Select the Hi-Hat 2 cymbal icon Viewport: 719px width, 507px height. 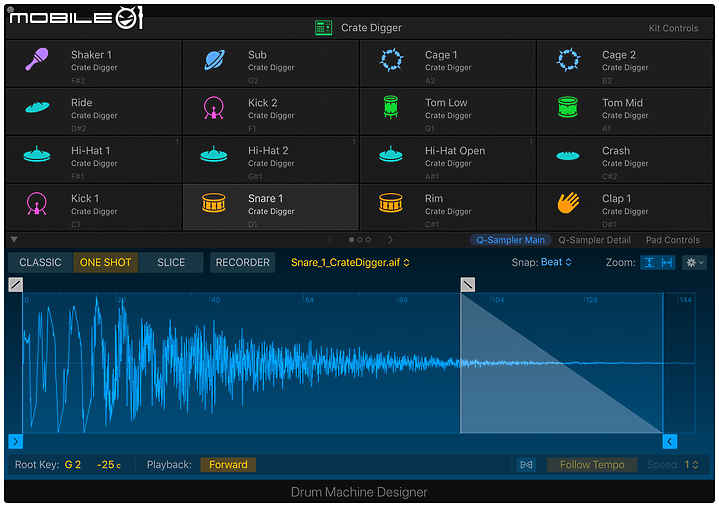[214, 154]
